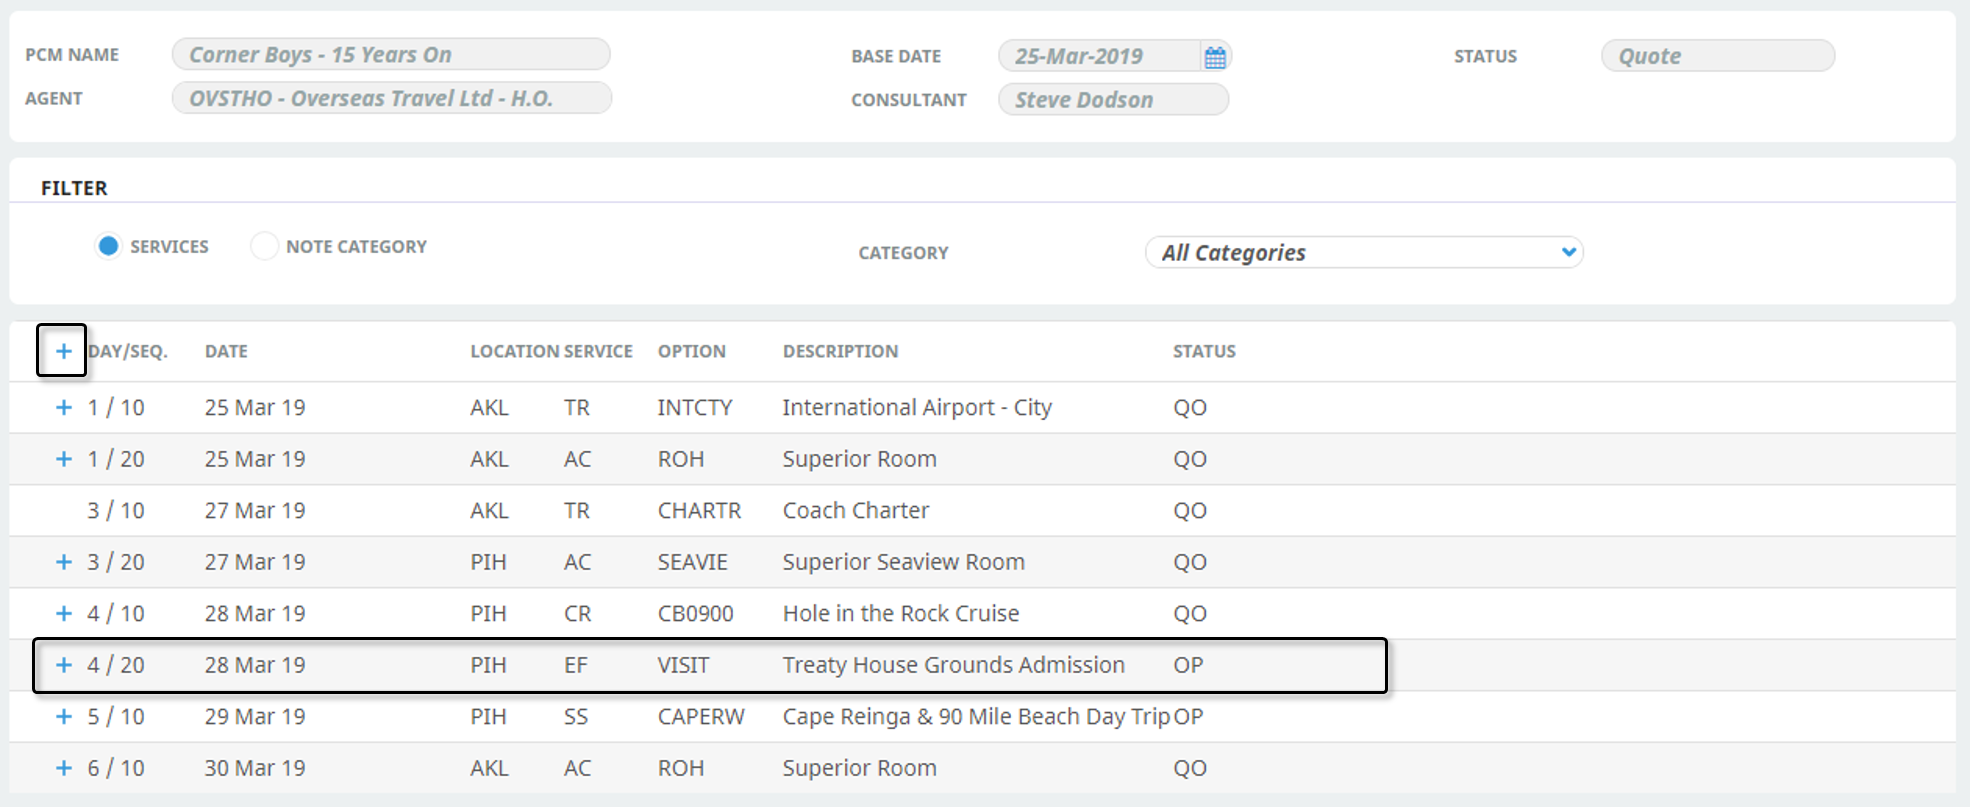Click the SS service code cell
The image size is (1970, 807).
point(576,717)
